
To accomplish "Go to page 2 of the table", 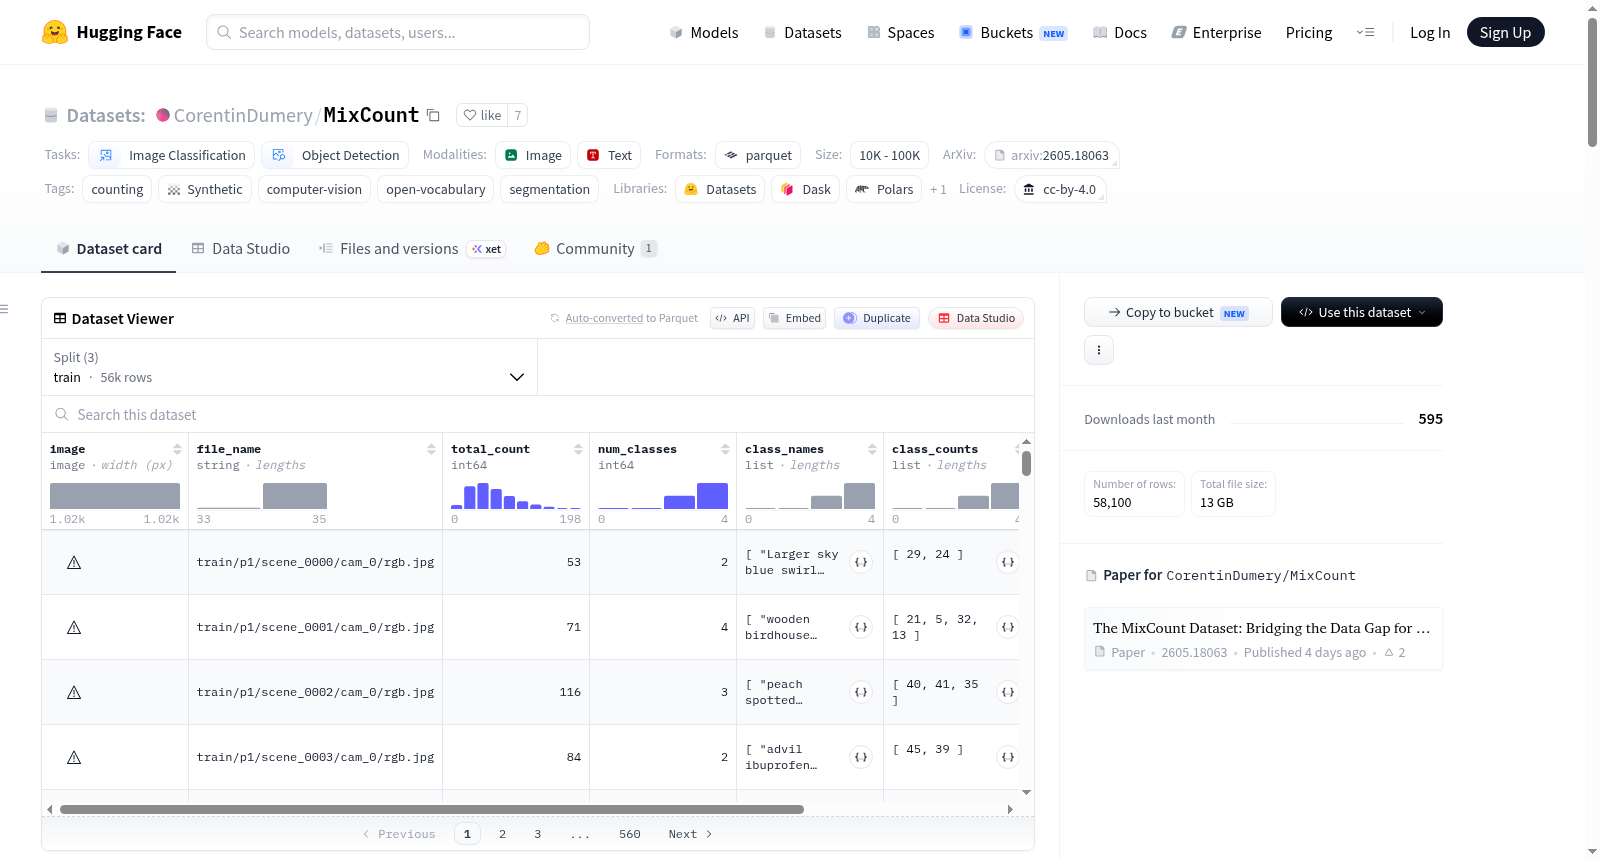I will pyautogui.click(x=502, y=834).
